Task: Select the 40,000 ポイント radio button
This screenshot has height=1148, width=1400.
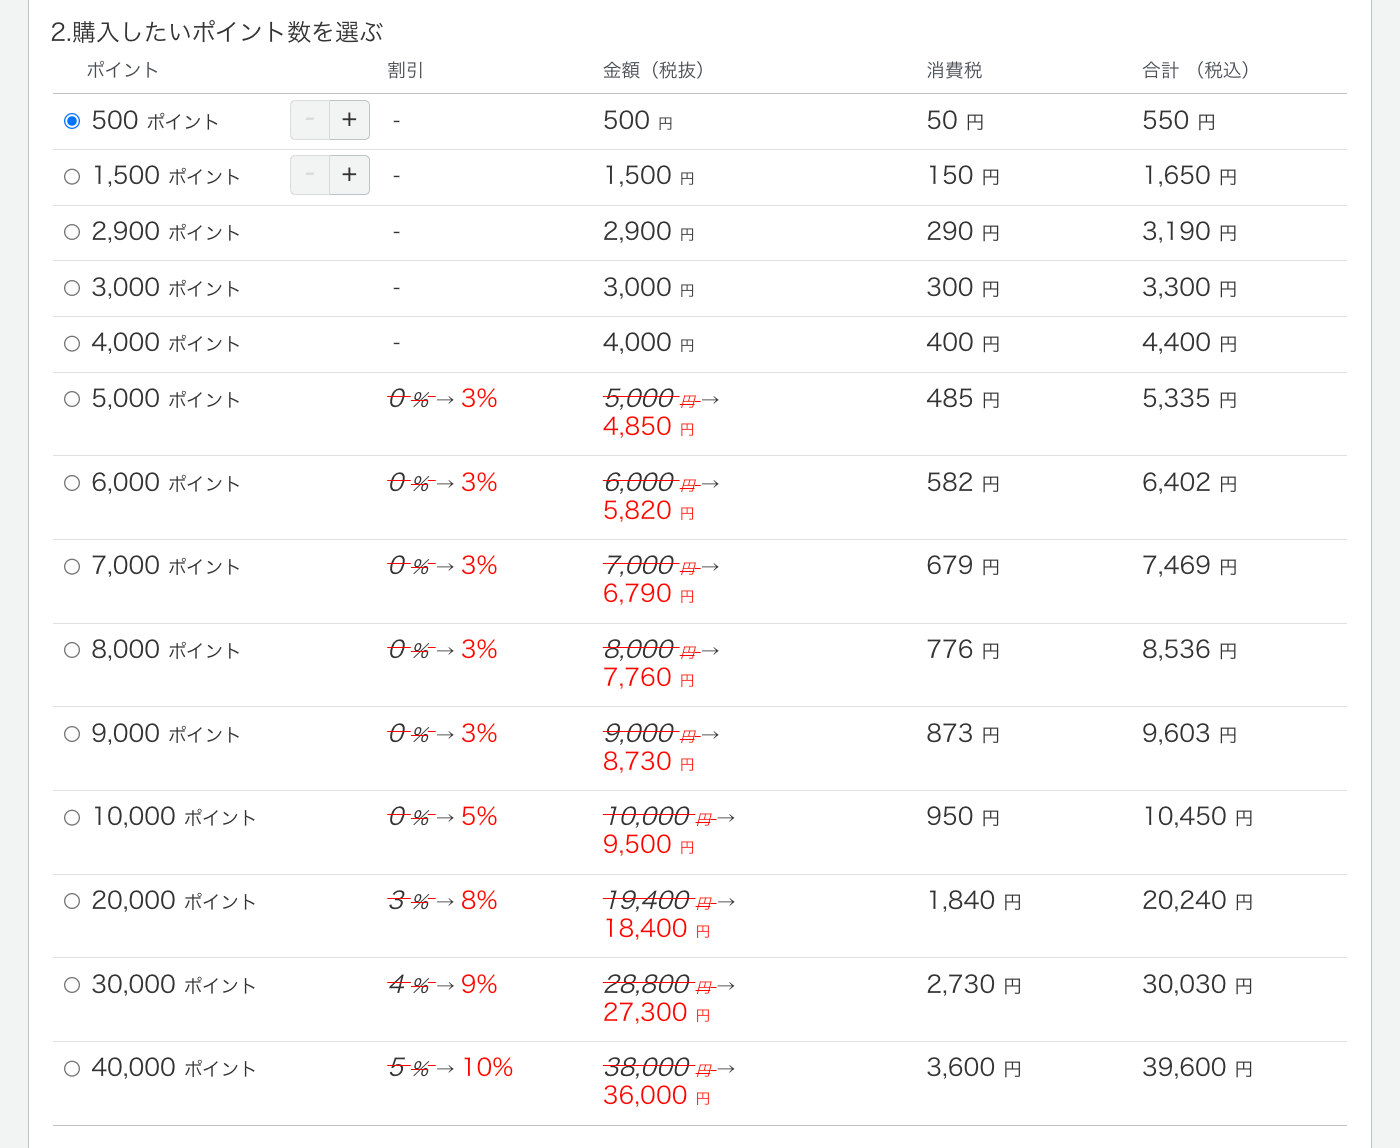Action: [72, 1068]
